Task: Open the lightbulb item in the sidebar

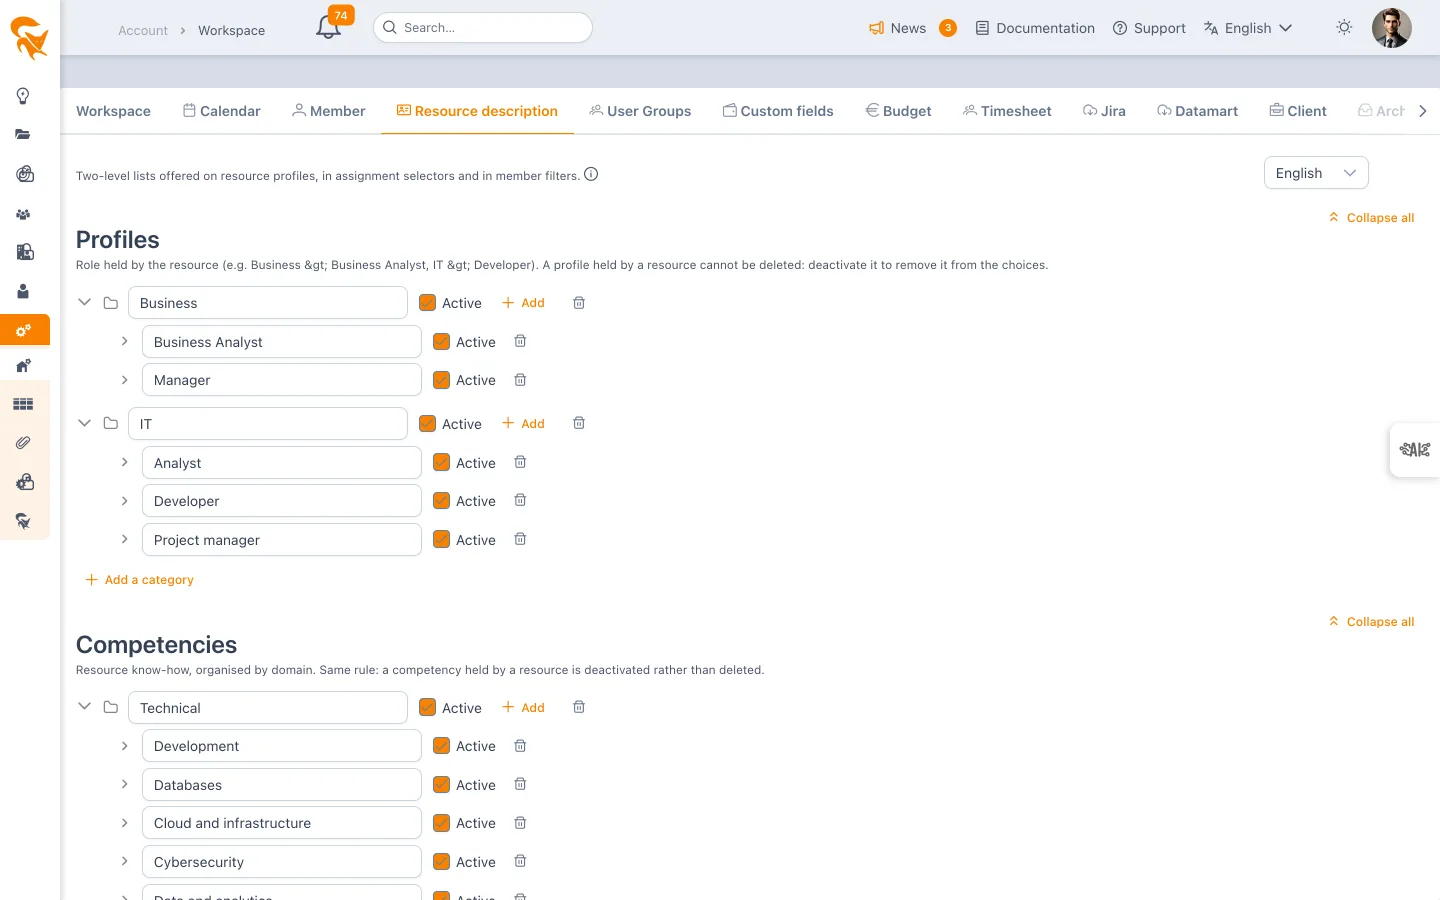Action: [23, 96]
